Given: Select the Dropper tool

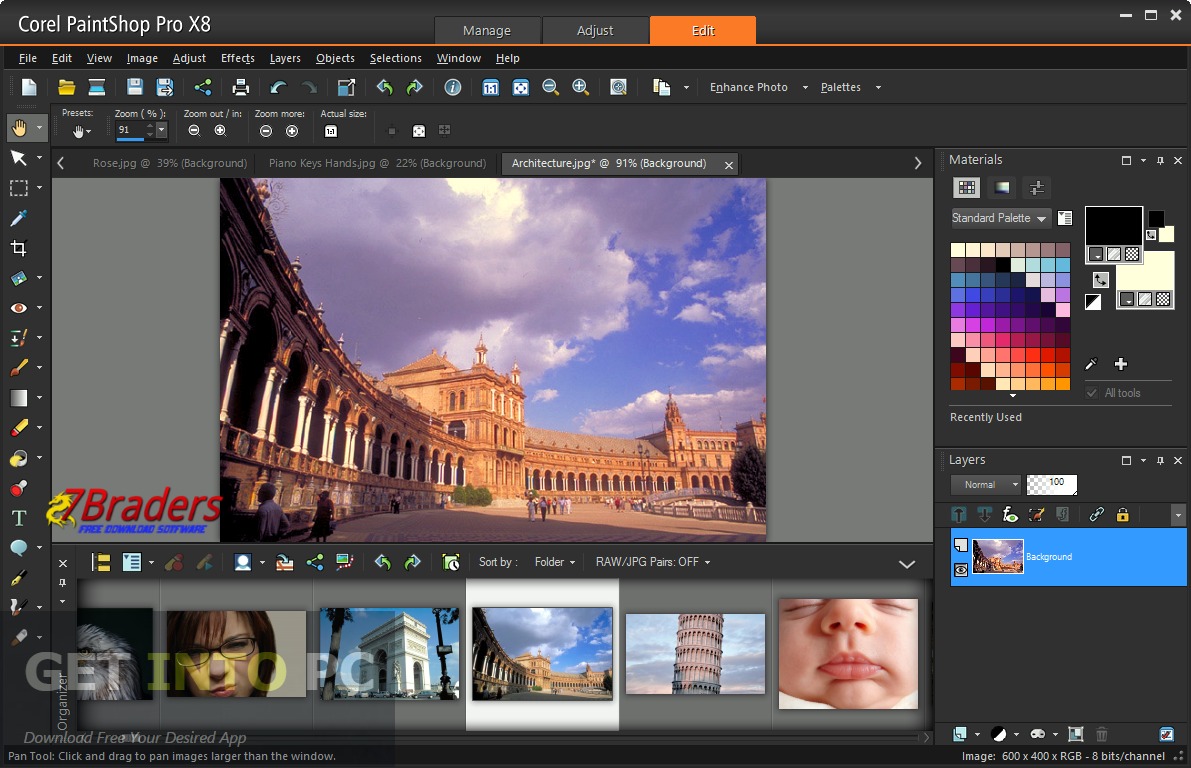Looking at the screenshot, I should tap(19, 218).
